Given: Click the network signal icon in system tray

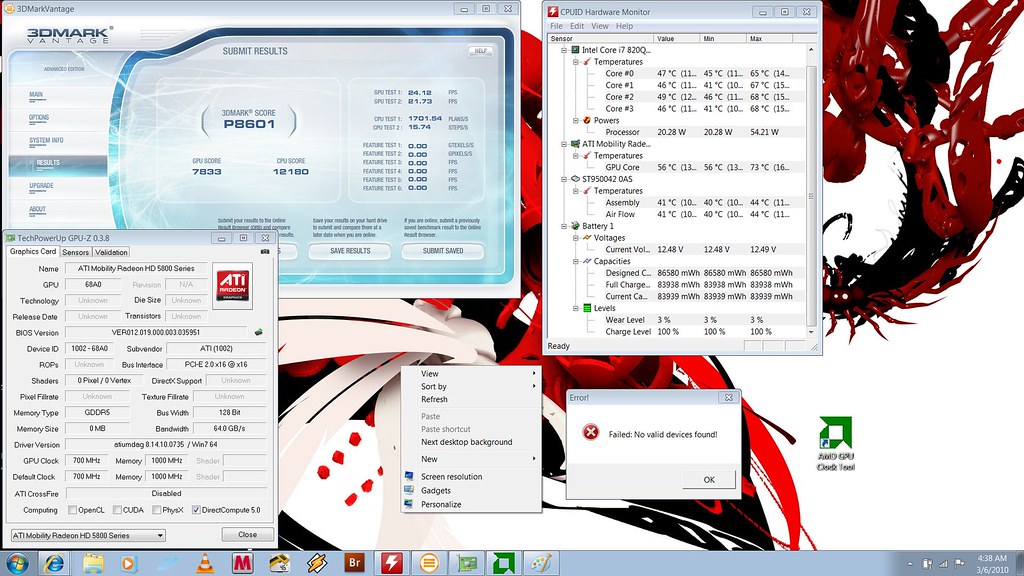Looking at the screenshot, I should pos(943,563).
